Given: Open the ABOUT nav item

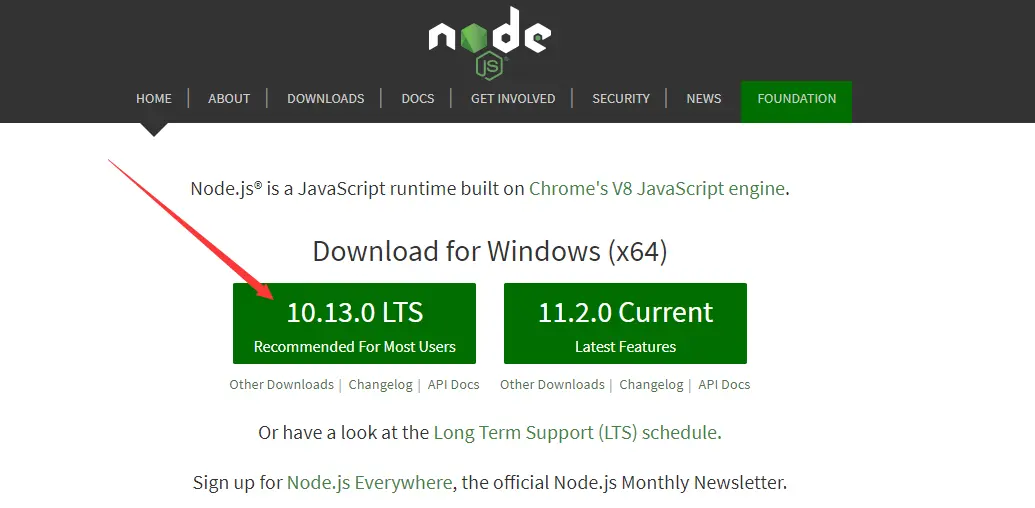Looking at the screenshot, I should (229, 99).
